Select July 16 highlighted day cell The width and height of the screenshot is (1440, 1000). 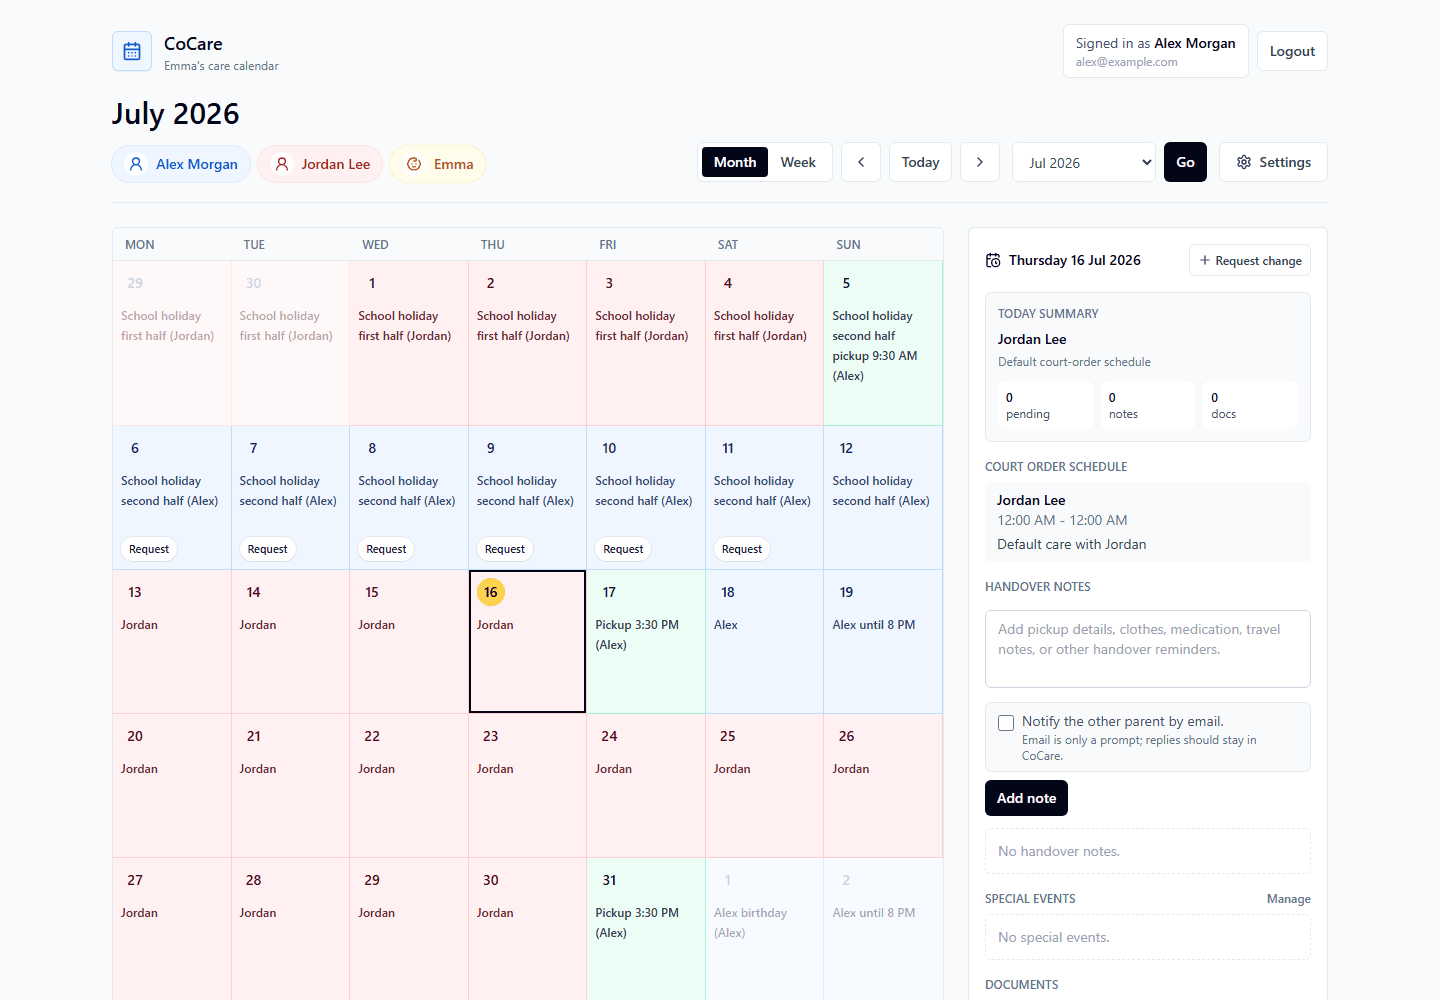[x=528, y=641]
